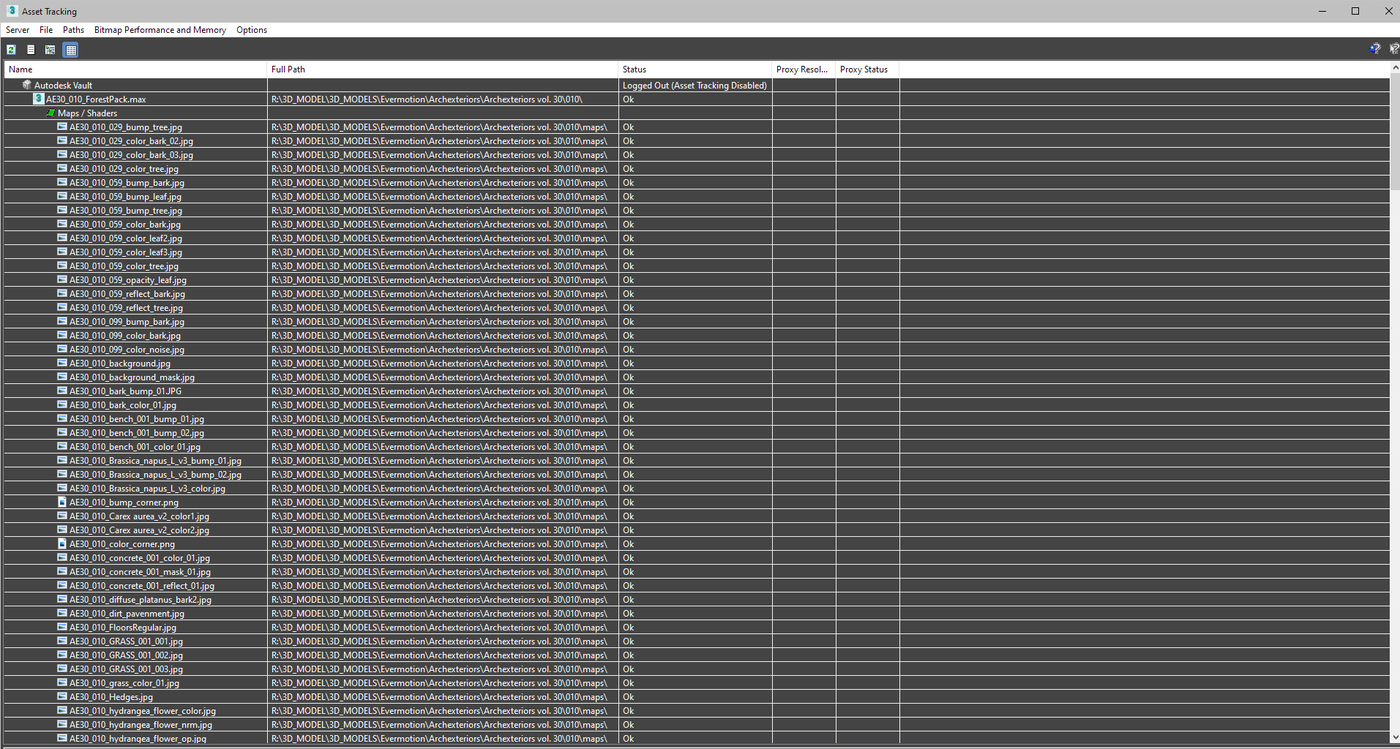Viewport: 1400px width, 749px height.
Task: Click the Autodesk Vault icon
Action: (x=27, y=85)
